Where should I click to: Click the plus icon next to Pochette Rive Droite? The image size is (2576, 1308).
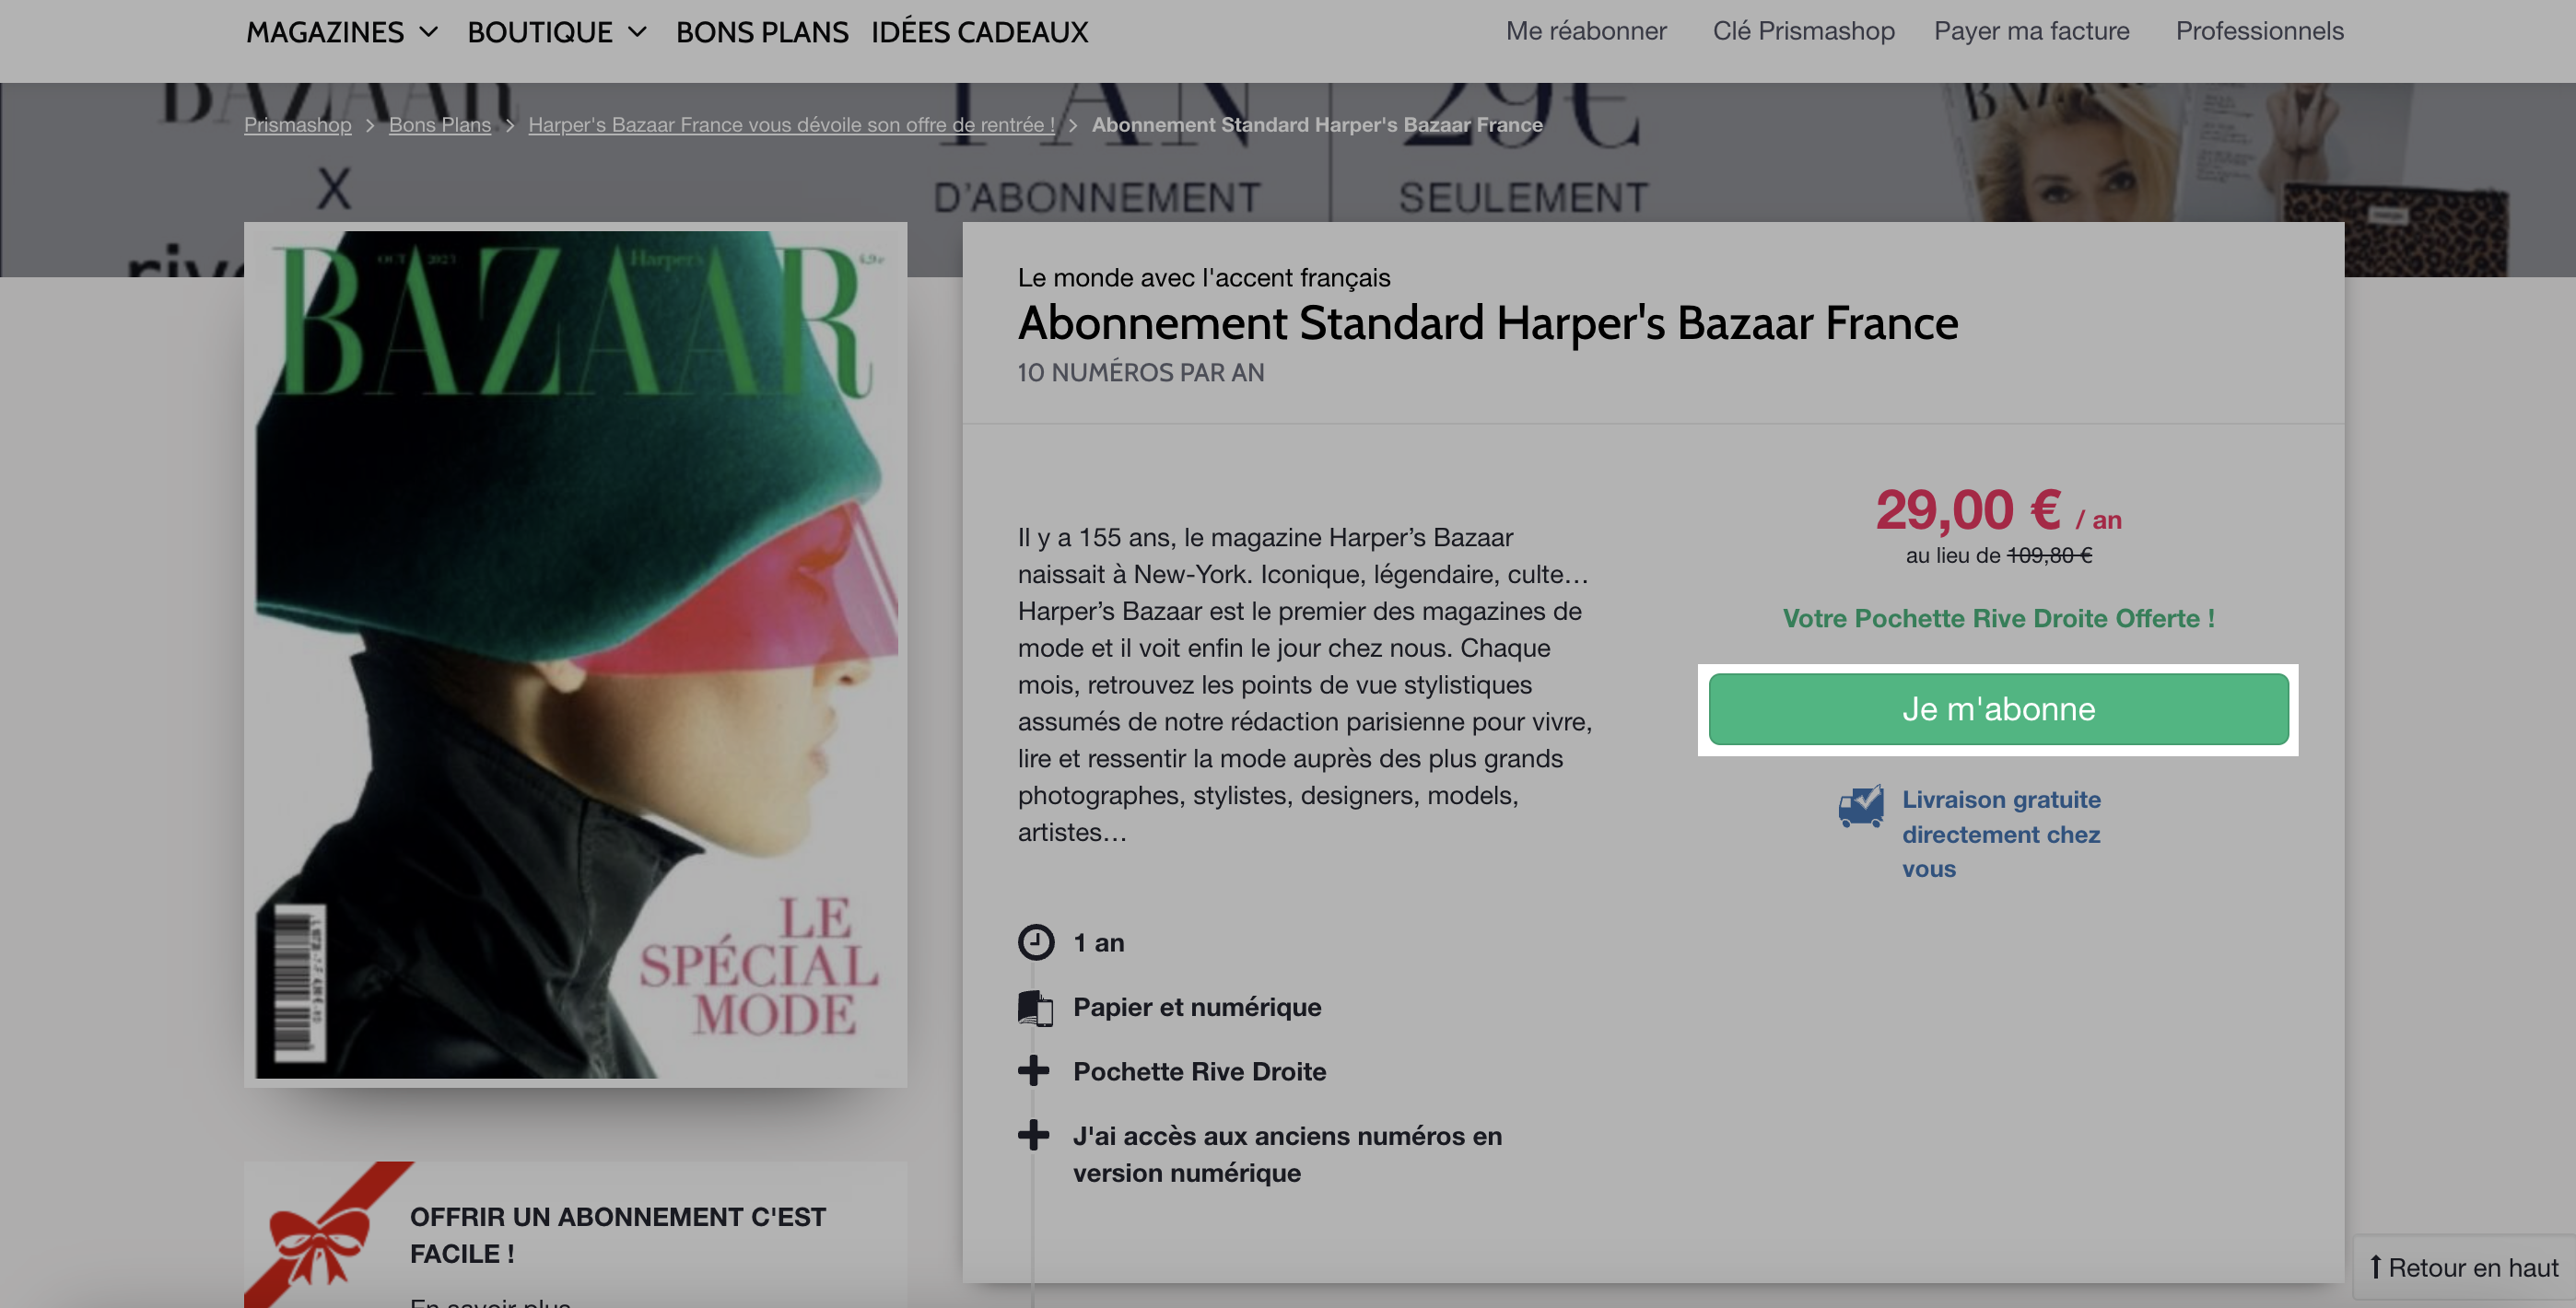pos(1033,1071)
